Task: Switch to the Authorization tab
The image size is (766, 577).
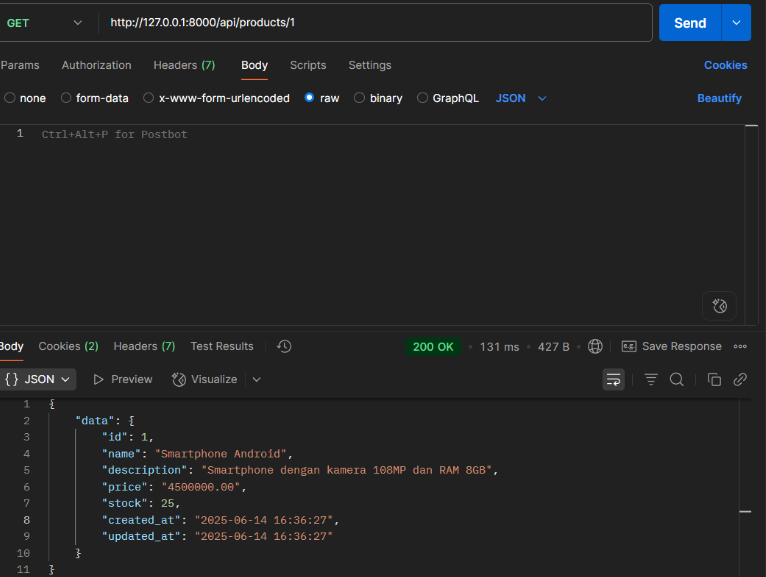Action: 96,65
